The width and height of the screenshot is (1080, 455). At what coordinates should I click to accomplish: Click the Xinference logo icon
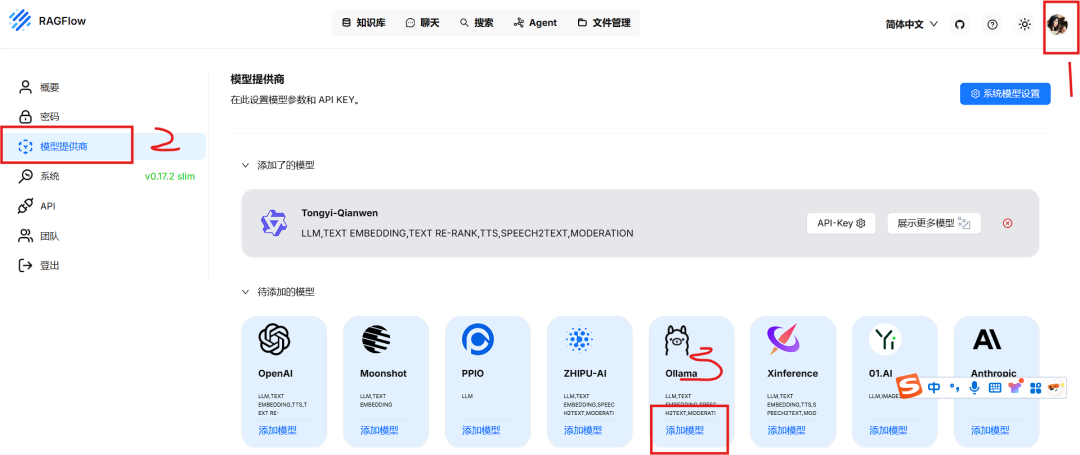tap(782, 339)
